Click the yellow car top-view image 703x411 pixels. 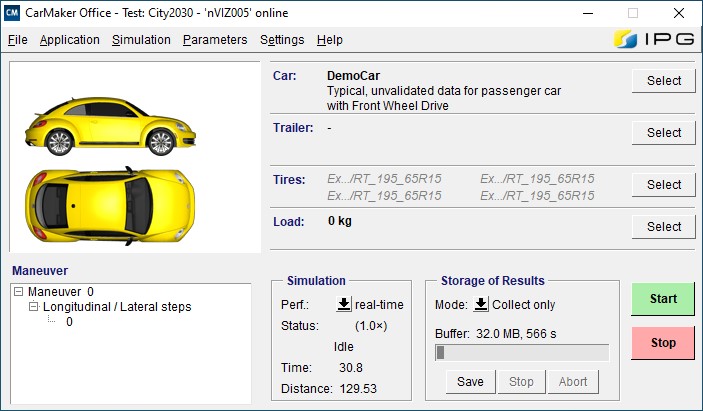click(x=110, y=206)
